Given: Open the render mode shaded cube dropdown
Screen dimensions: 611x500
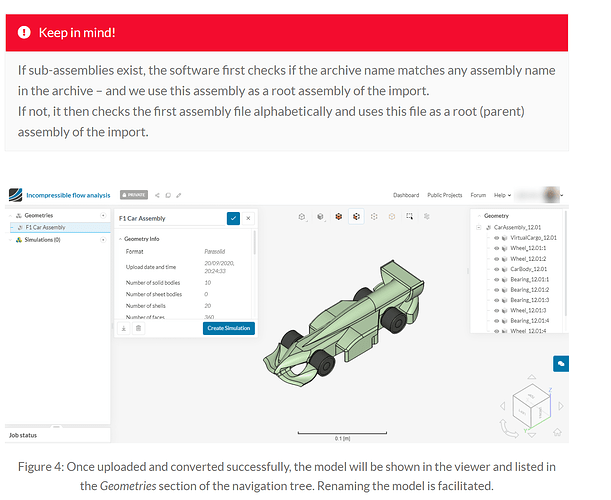Looking at the screenshot, I should [320, 217].
